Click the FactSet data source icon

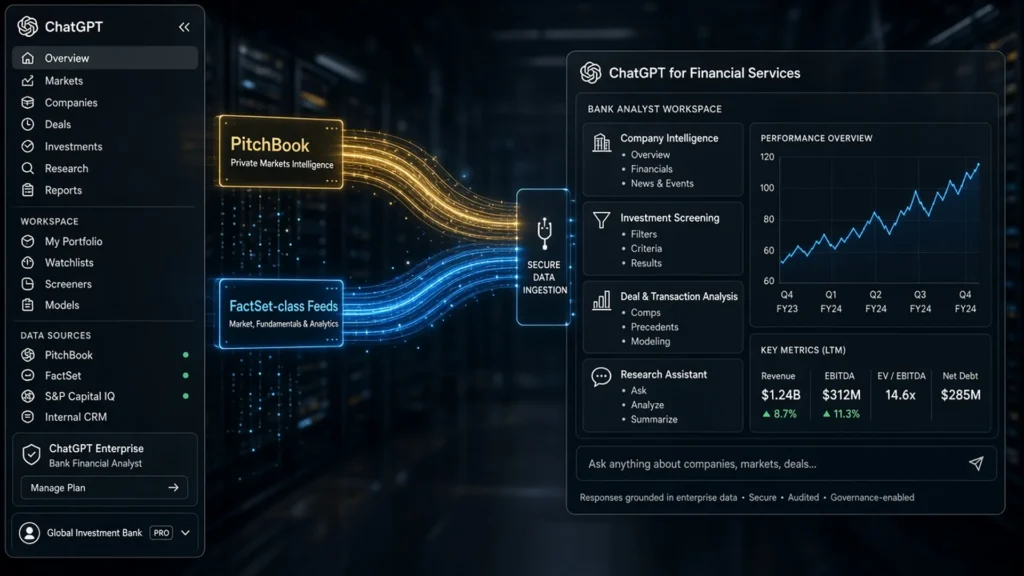[27, 376]
